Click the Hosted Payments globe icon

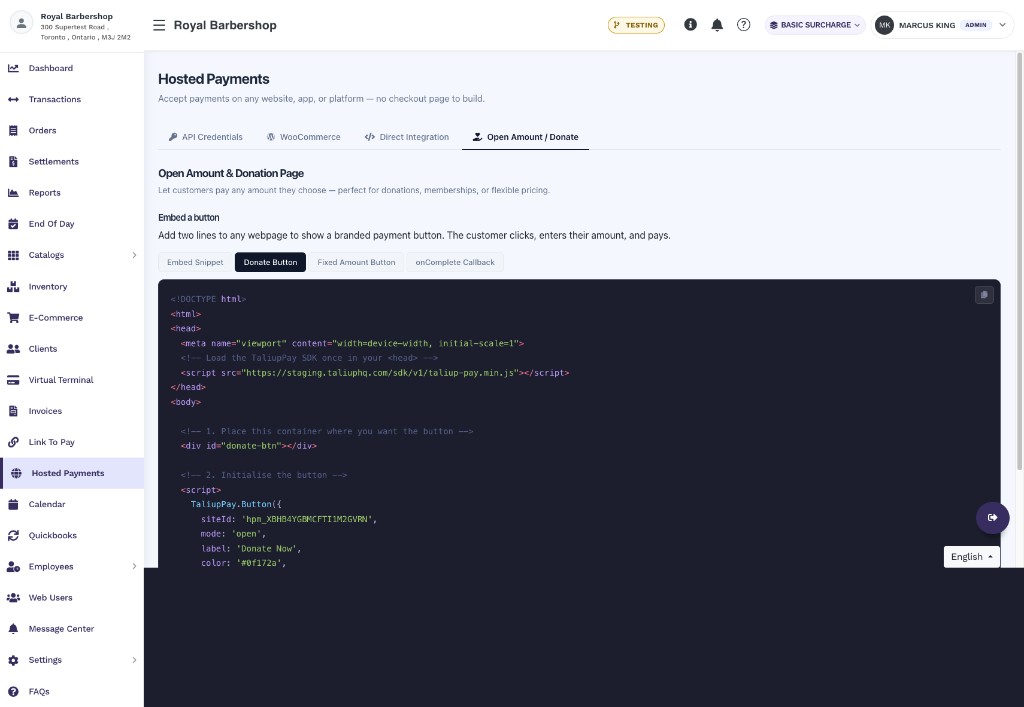pyautogui.click(x=16, y=473)
